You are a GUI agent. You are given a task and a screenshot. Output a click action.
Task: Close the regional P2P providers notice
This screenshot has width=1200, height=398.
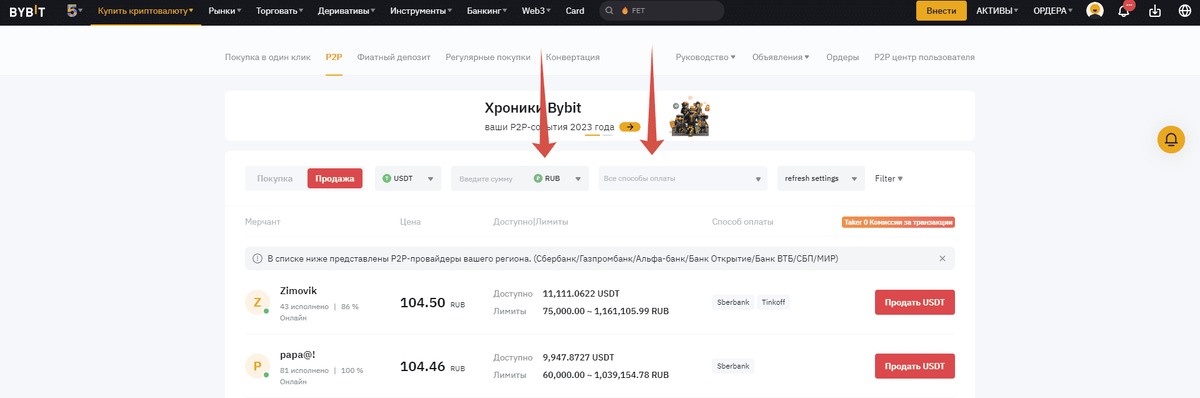[x=941, y=259]
